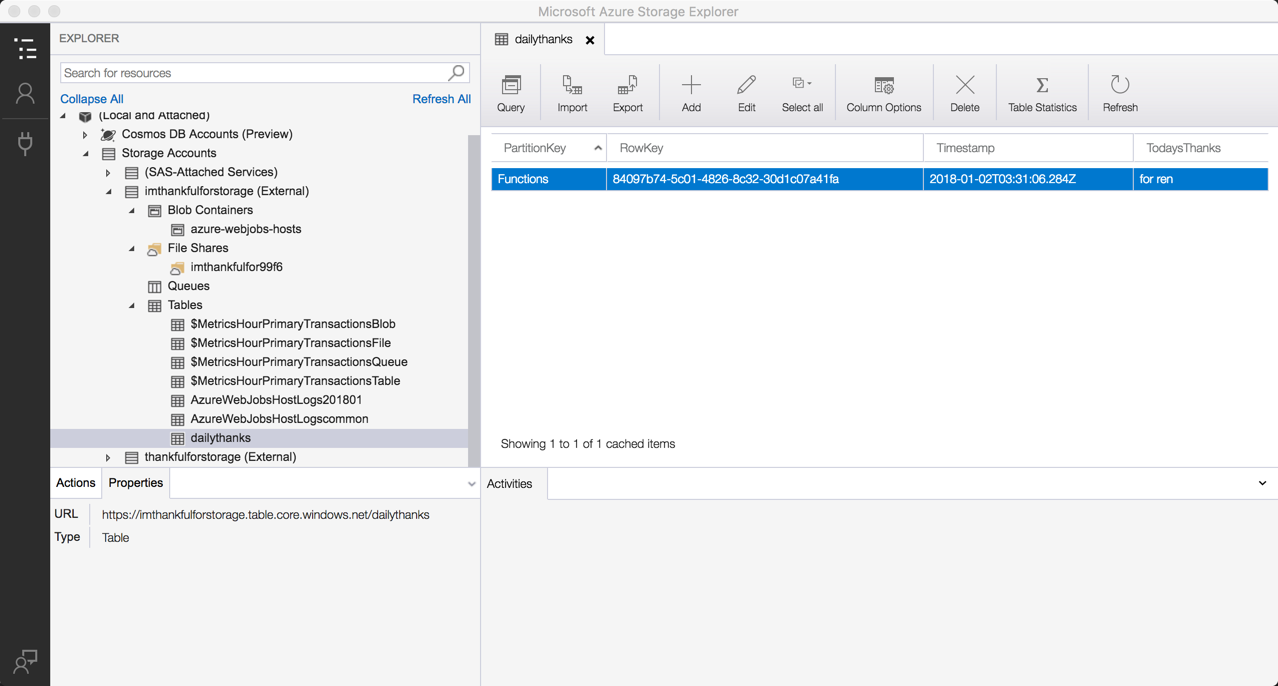Collapse imthankfulforstorage (External) node

click(108, 191)
